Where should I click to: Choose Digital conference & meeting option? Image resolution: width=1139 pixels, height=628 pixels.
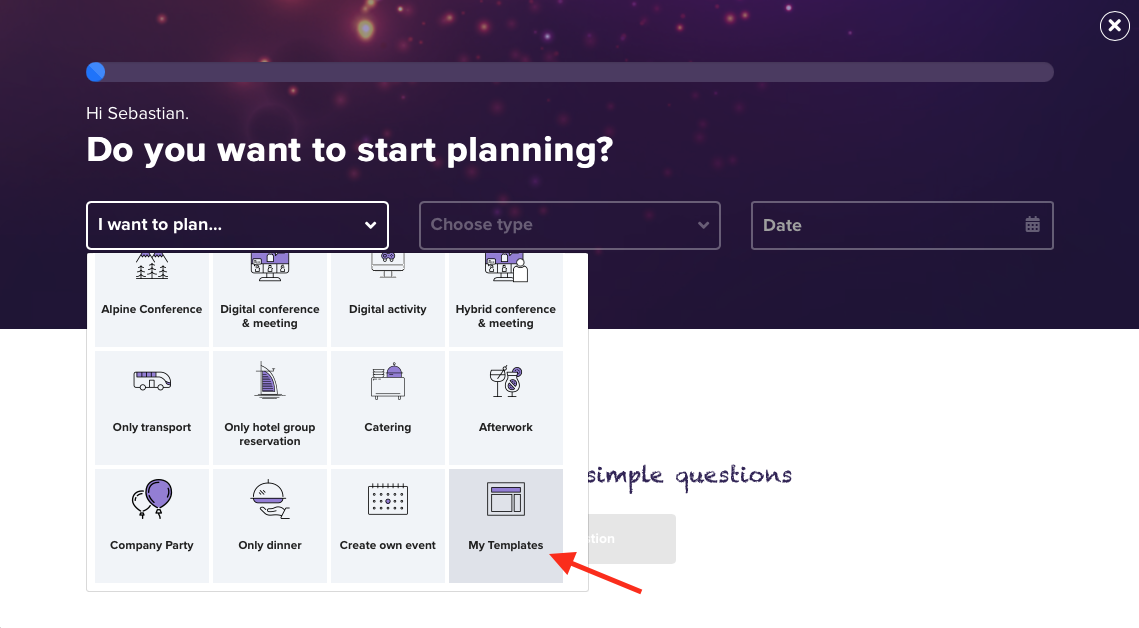[269, 300]
